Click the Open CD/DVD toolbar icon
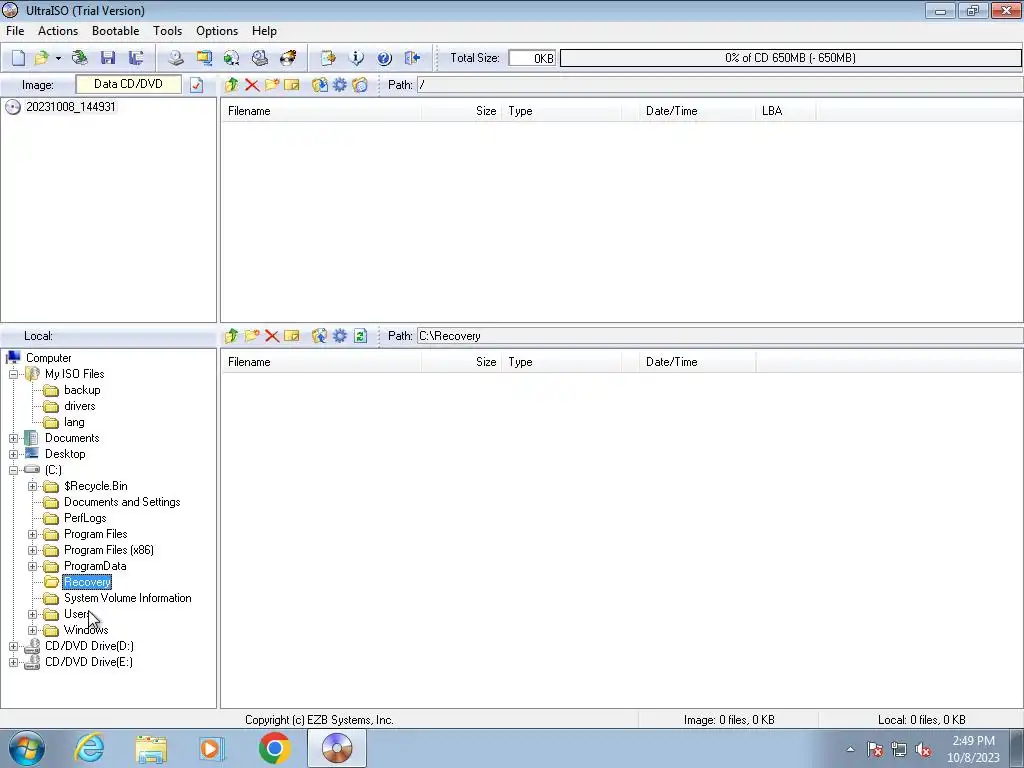This screenshot has height=768, width=1024. [x=80, y=58]
